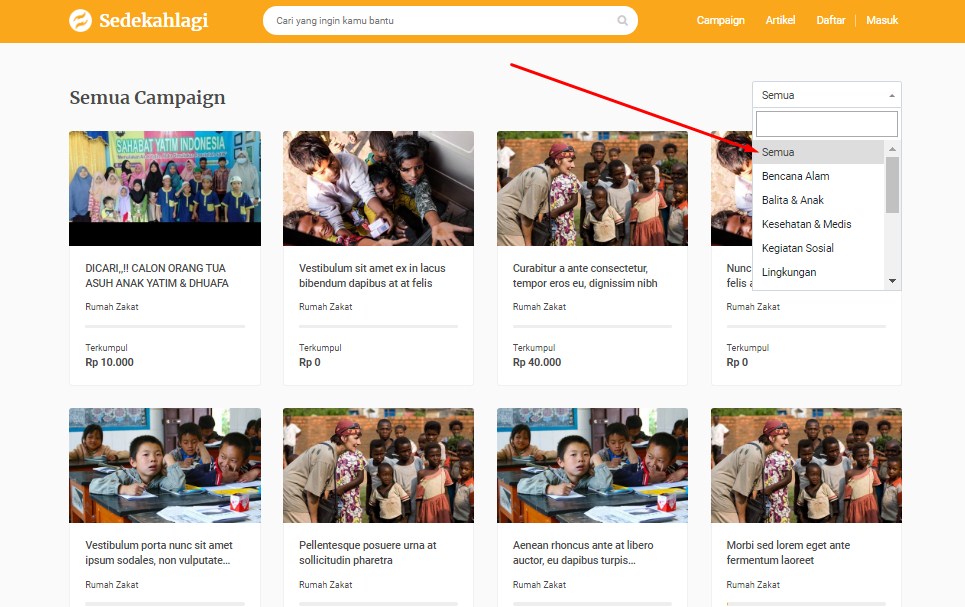The image size is (965, 607).
Task: Click the progress bar of 'Vestibulum sit amet ex' card
Action: tap(378, 326)
